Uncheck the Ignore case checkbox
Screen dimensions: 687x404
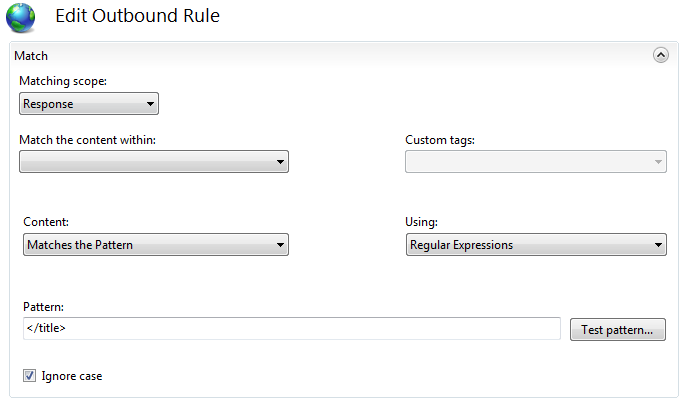29,377
